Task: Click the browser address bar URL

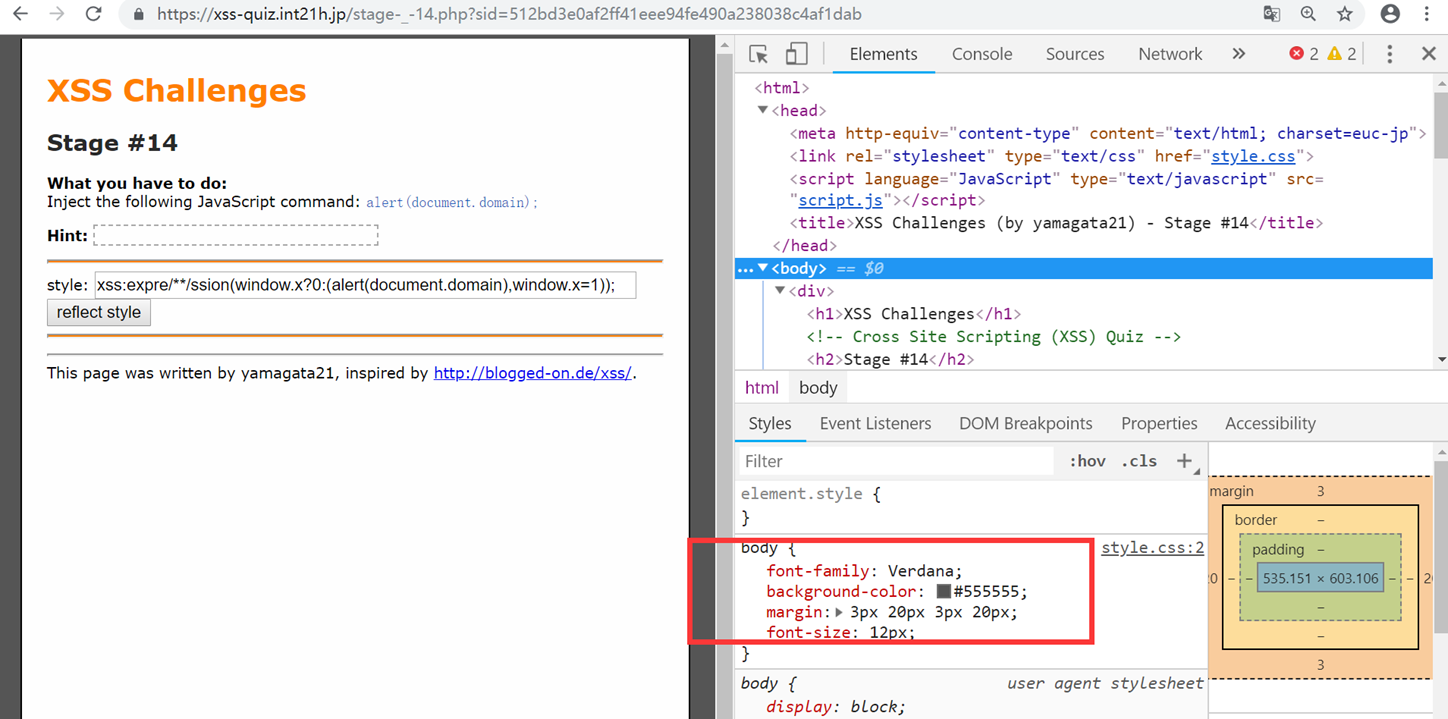Action: pos(509,15)
